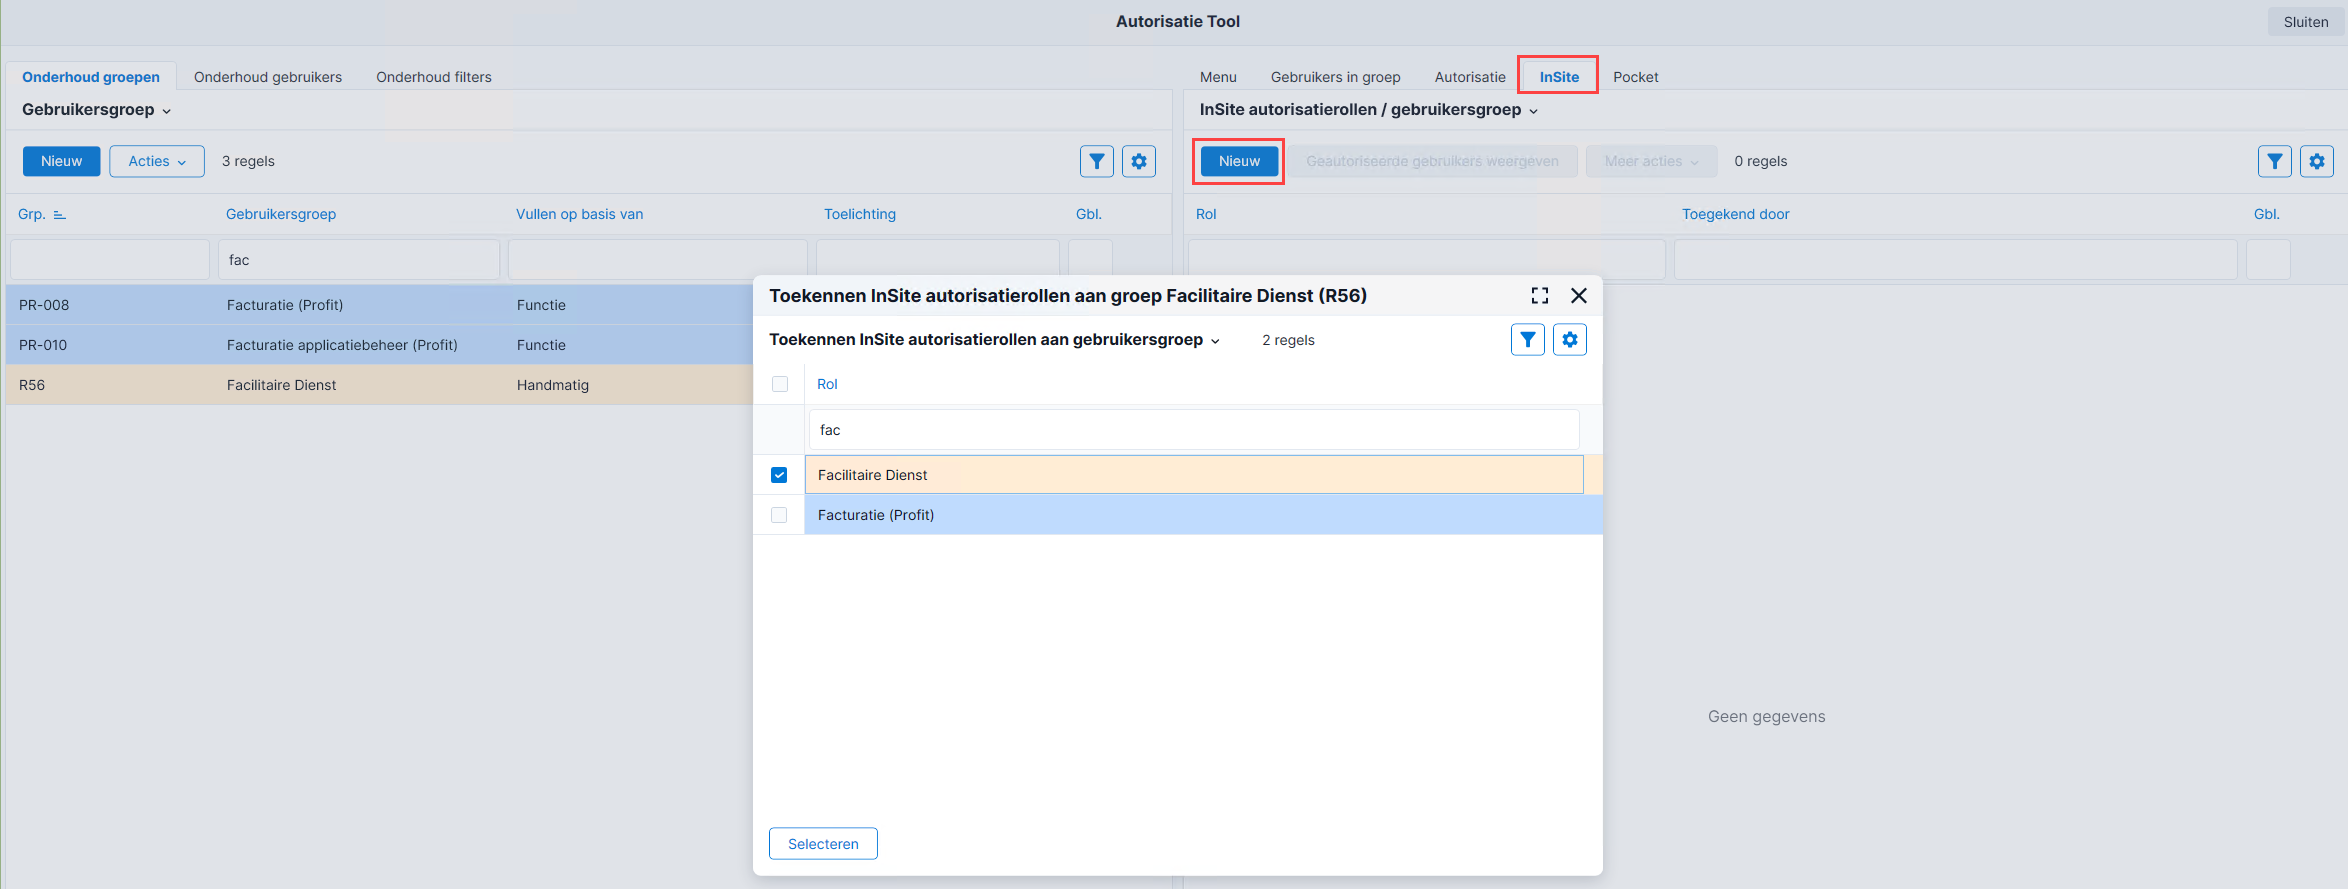Open gear settings in Toekennen dialog
Image resolution: width=2348 pixels, height=889 pixels.
click(1570, 340)
